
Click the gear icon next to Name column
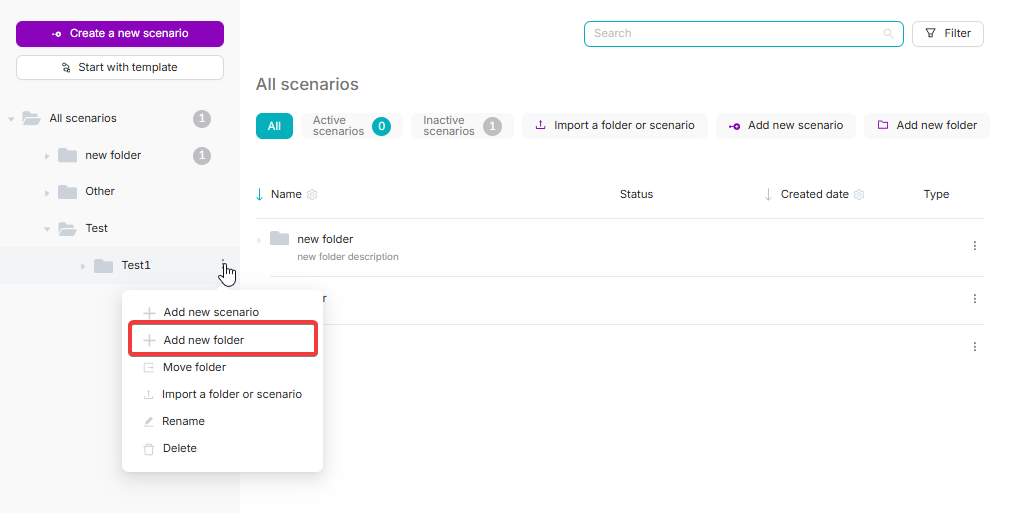click(312, 195)
